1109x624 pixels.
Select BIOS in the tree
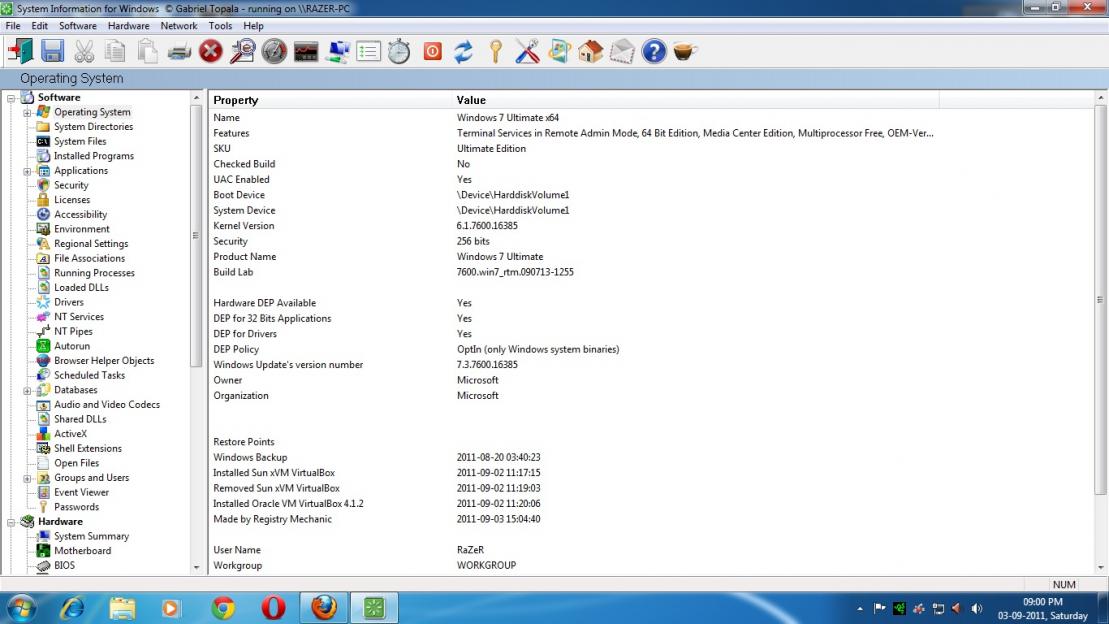(x=64, y=566)
